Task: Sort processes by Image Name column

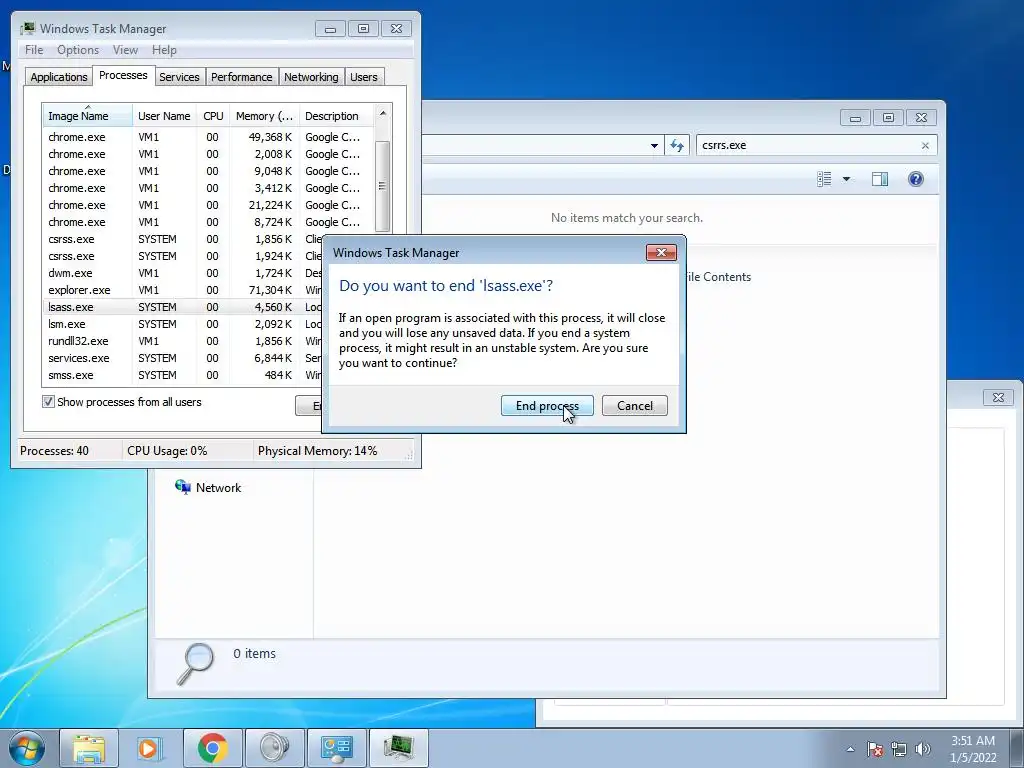Action: [88, 116]
